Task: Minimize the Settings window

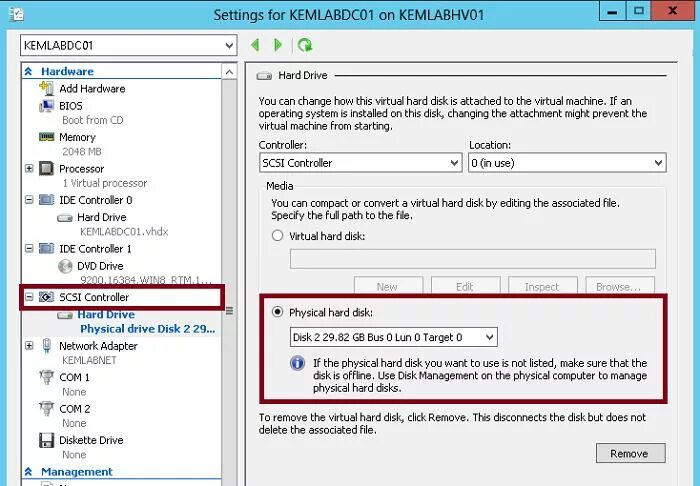Action: point(612,11)
